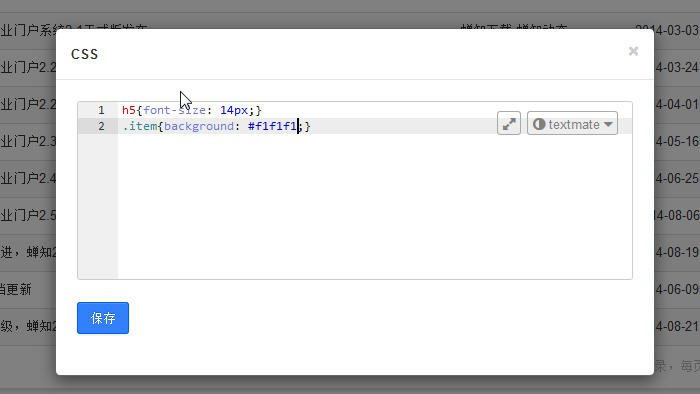This screenshot has height=394, width=700.
Task: Click the half-circle contrast icon in theme button
Action: click(x=539, y=124)
